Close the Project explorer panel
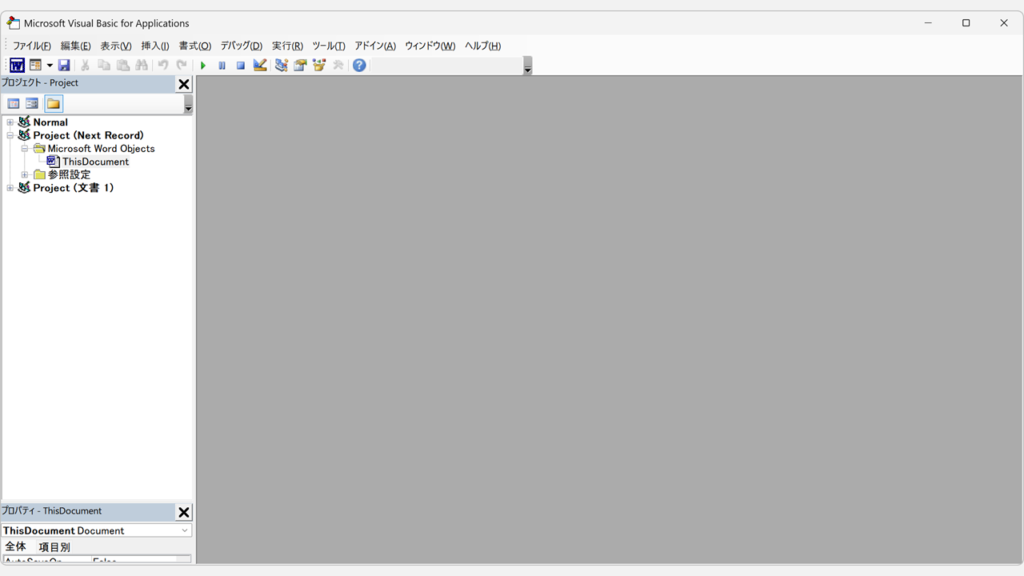Screen dimensions: 1024x576 [x=184, y=84]
